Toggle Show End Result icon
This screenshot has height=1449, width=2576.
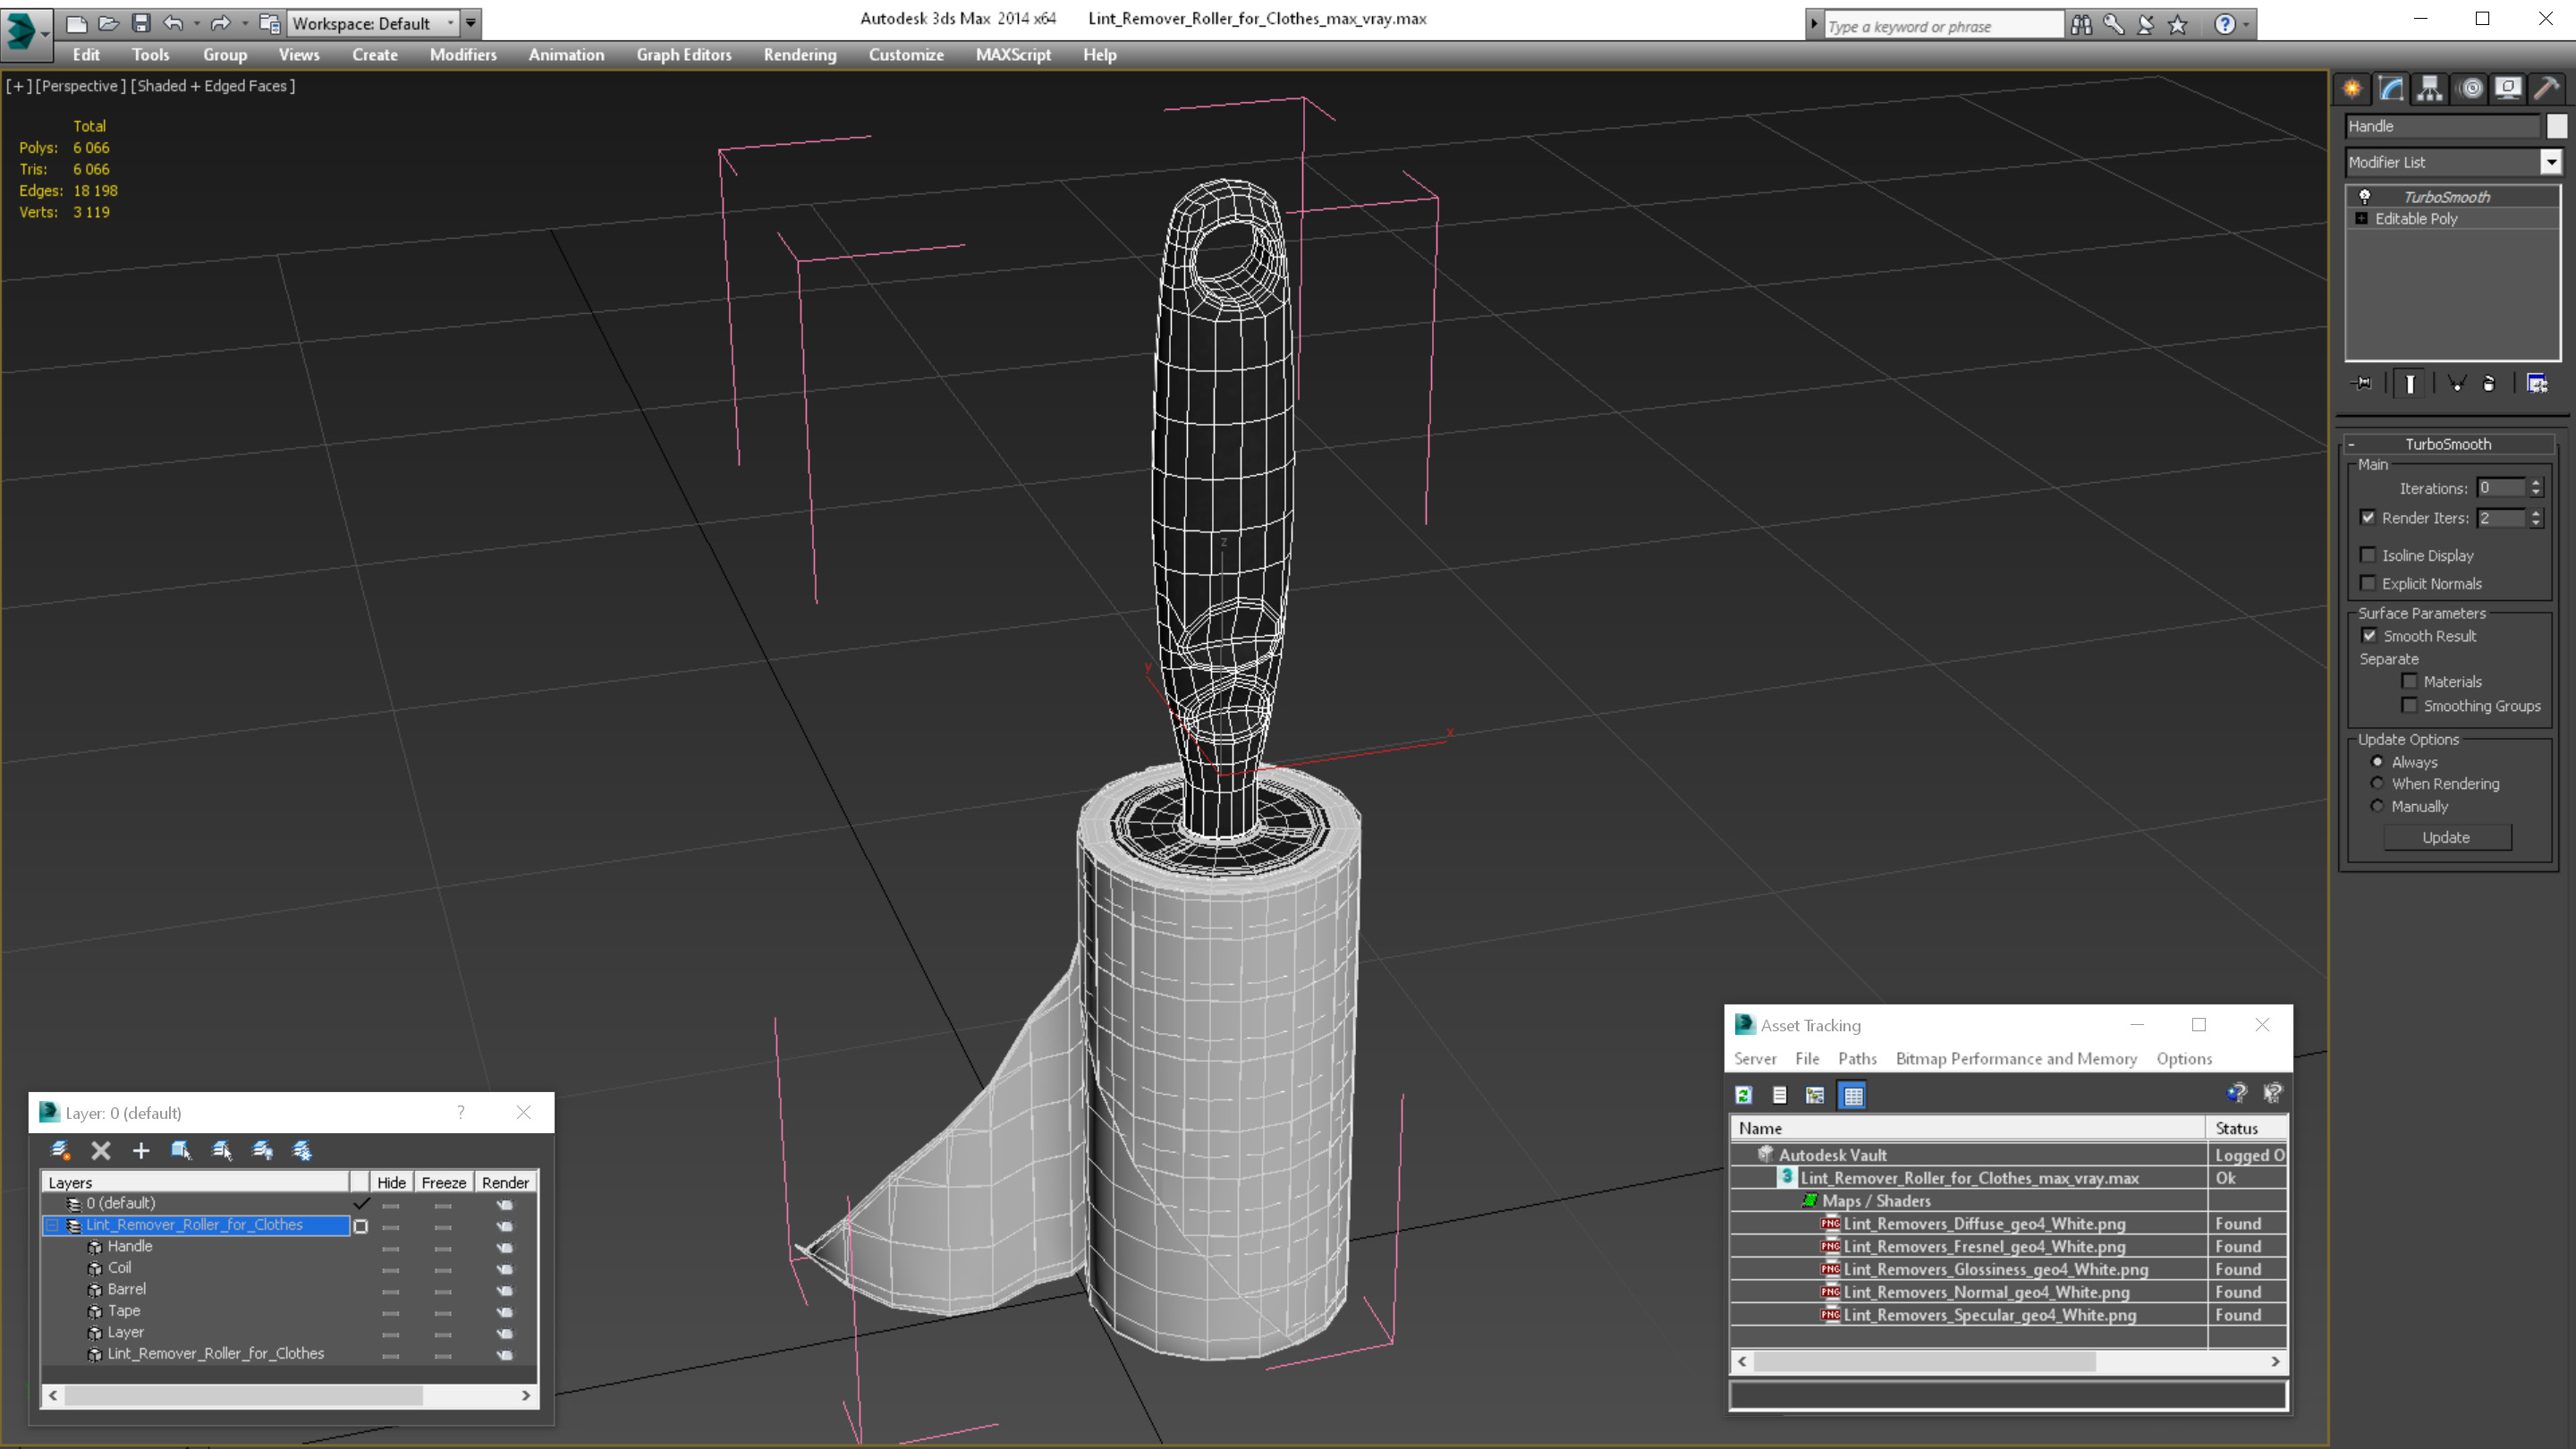point(2410,383)
